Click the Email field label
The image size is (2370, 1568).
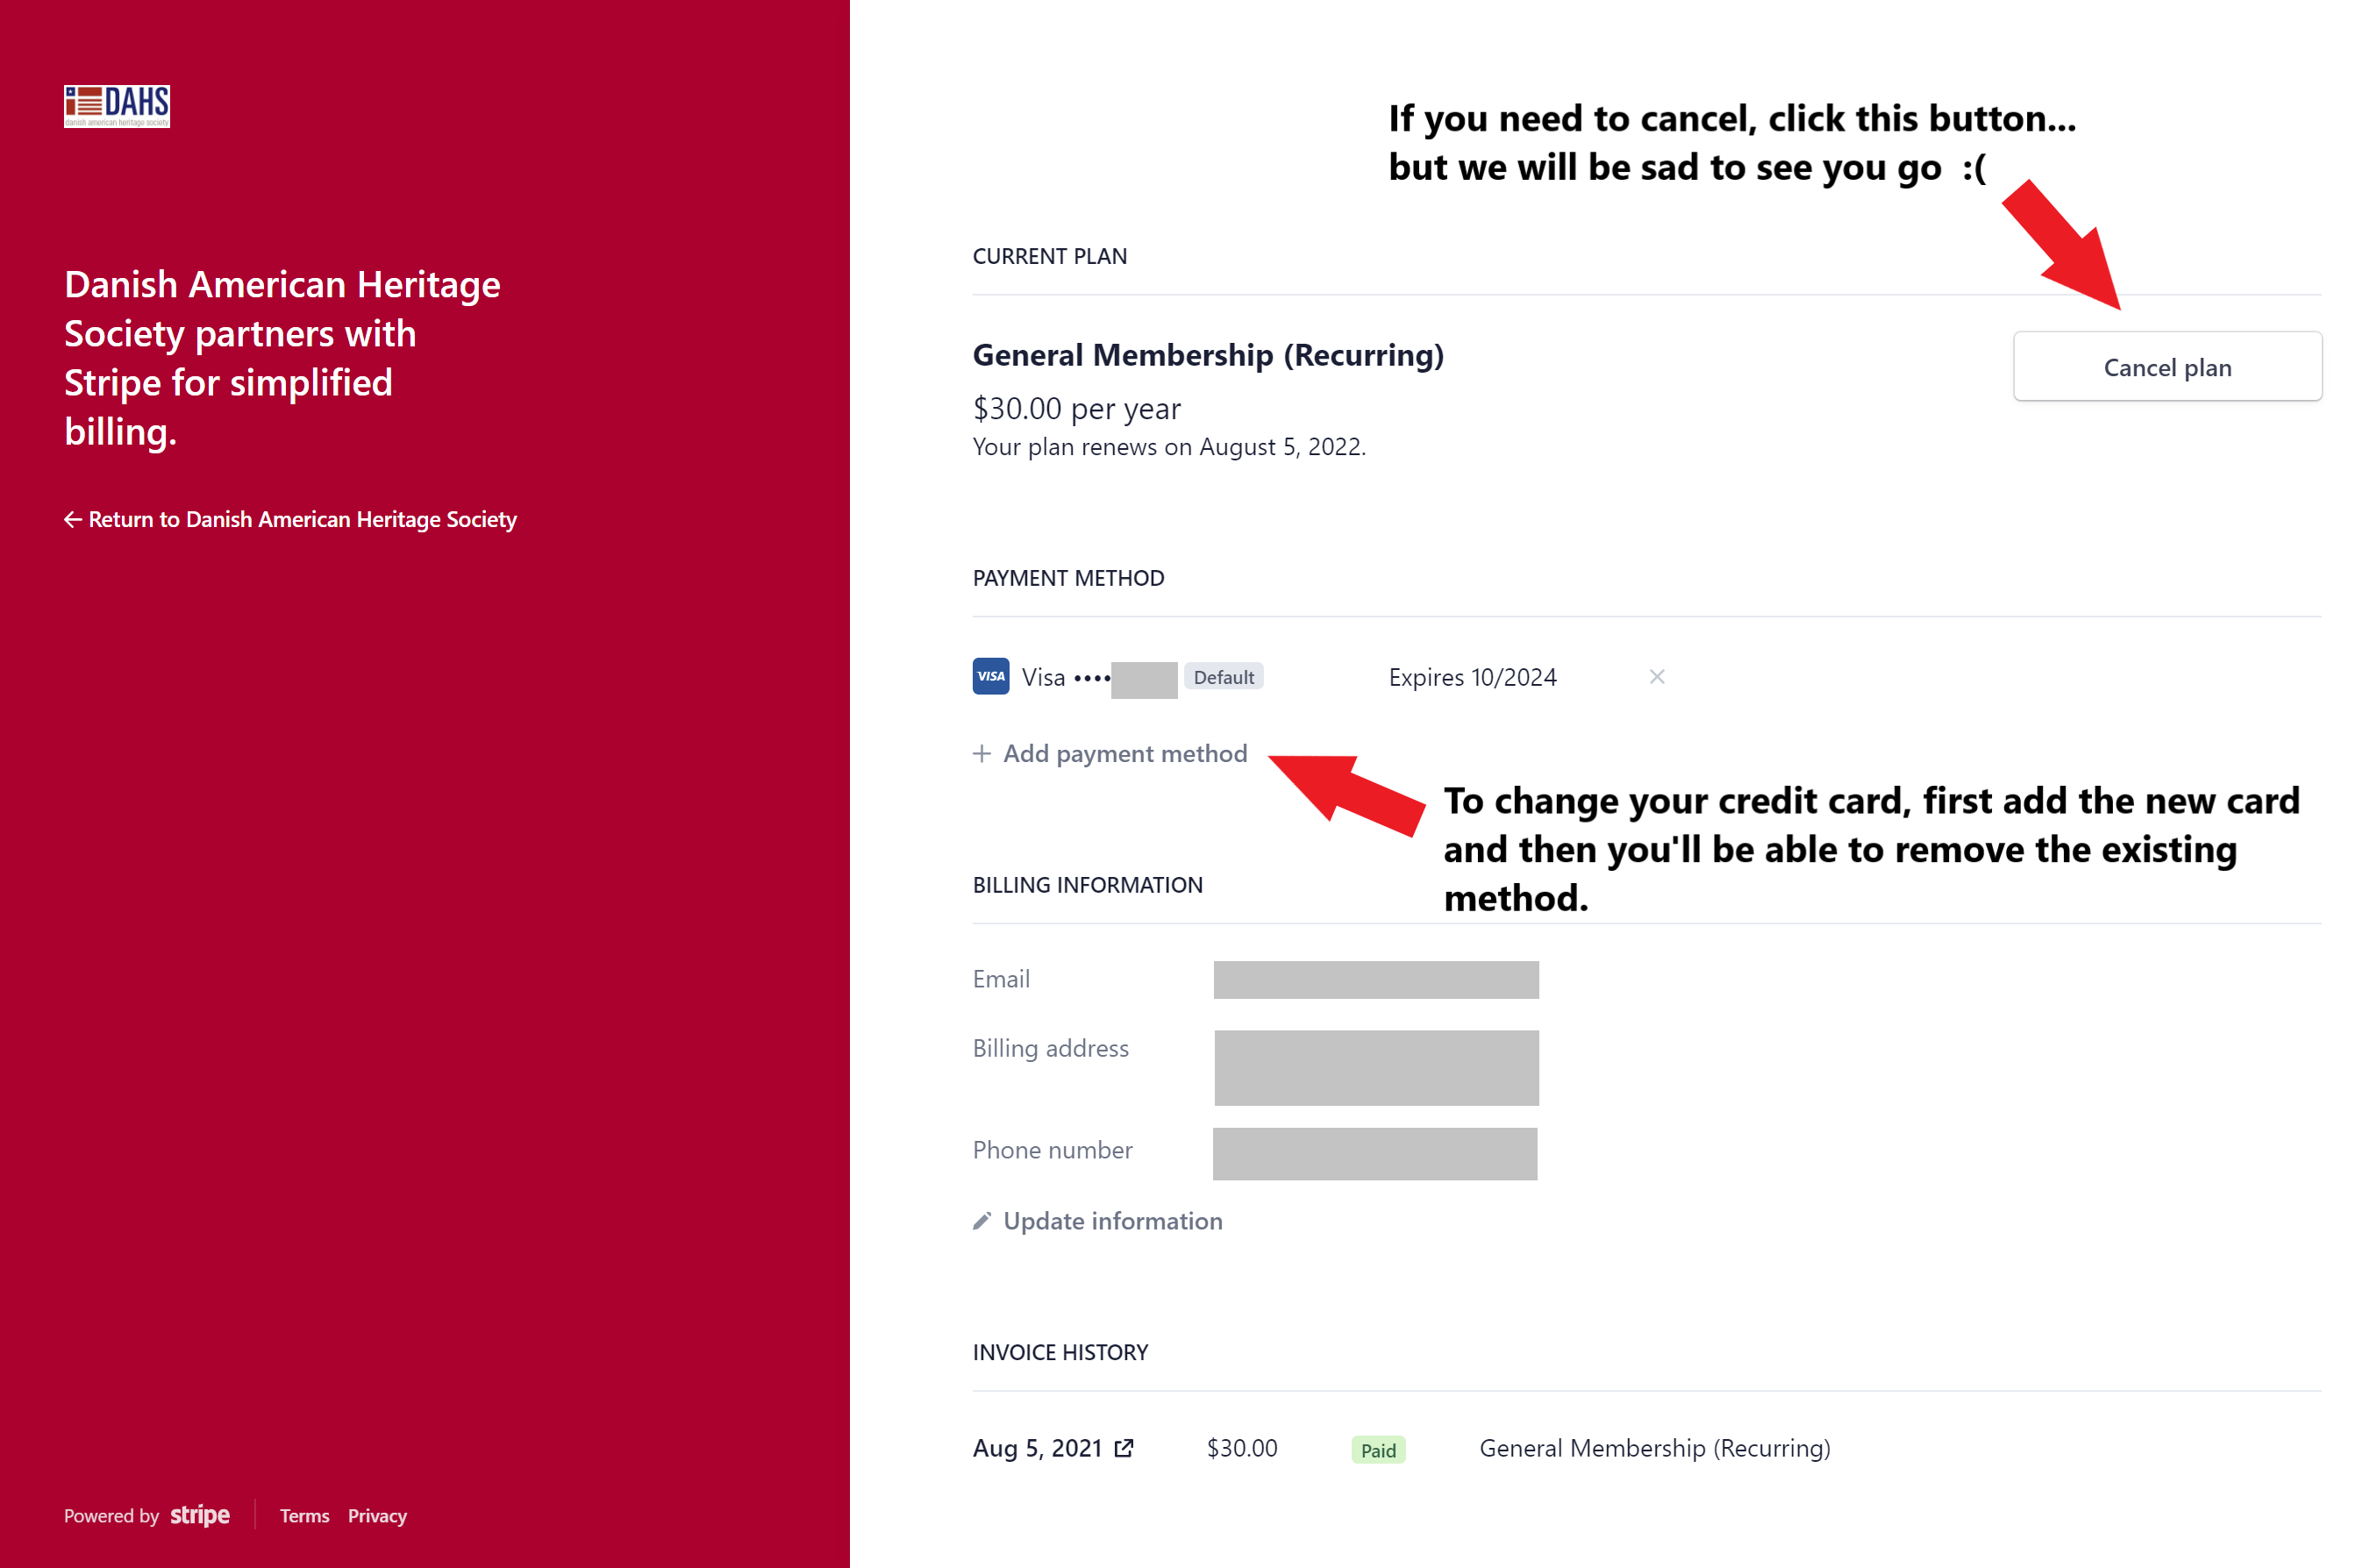pos(1001,979)
